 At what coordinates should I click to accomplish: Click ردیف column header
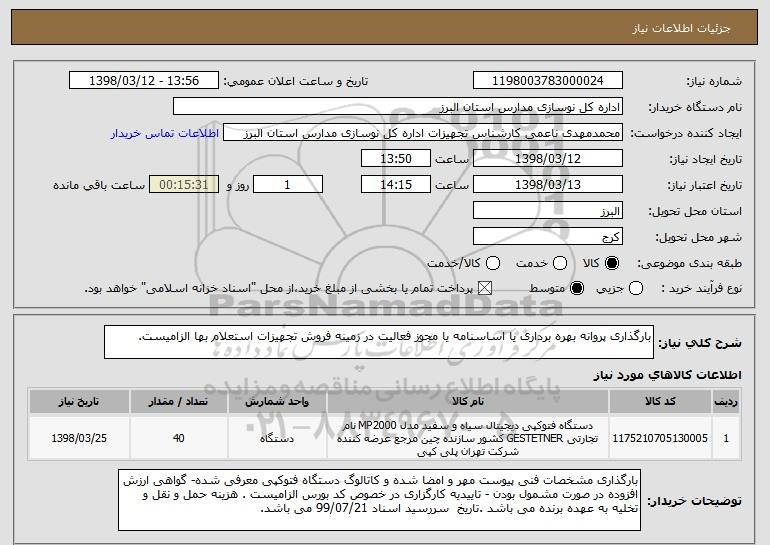(726, 402)
